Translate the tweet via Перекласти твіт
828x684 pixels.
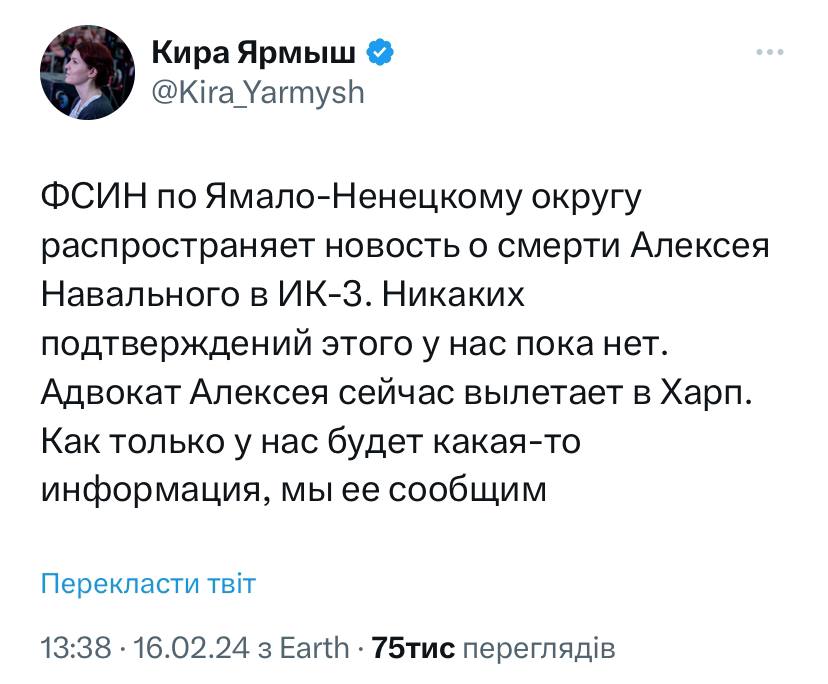[x=148, y=584]
